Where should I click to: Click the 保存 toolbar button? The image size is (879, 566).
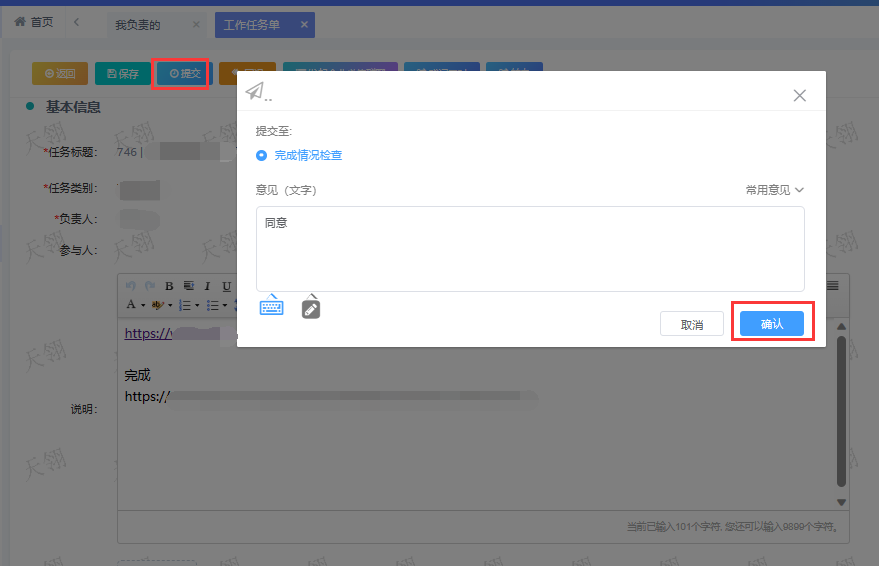click(123, 73)
